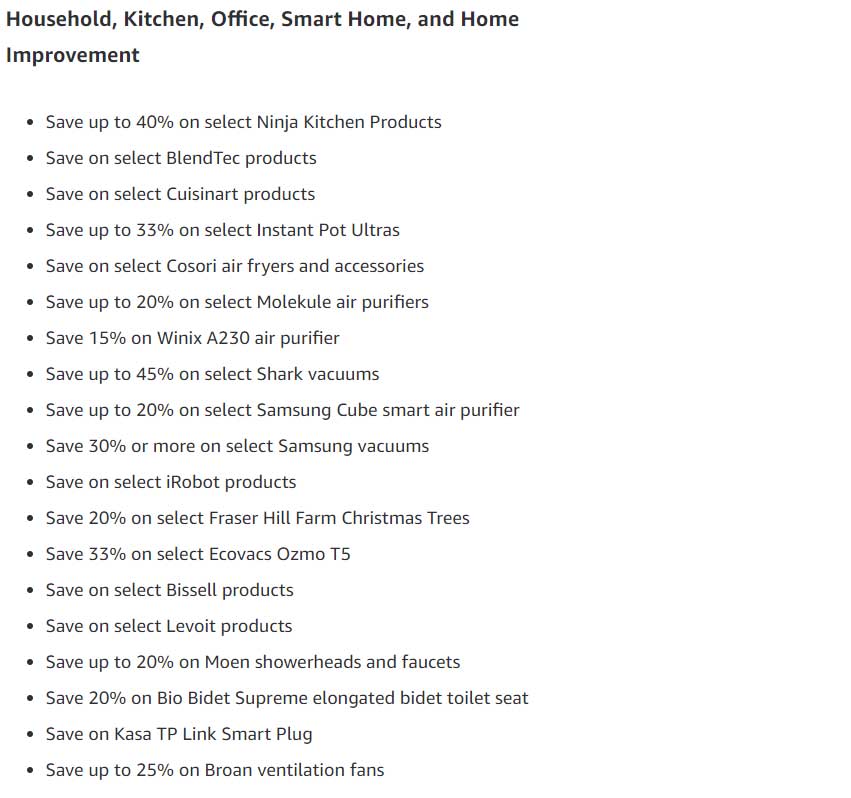This screenshot has width=851, height=798.
Task: Open the Bissell products deal
Action: (169, 590)
